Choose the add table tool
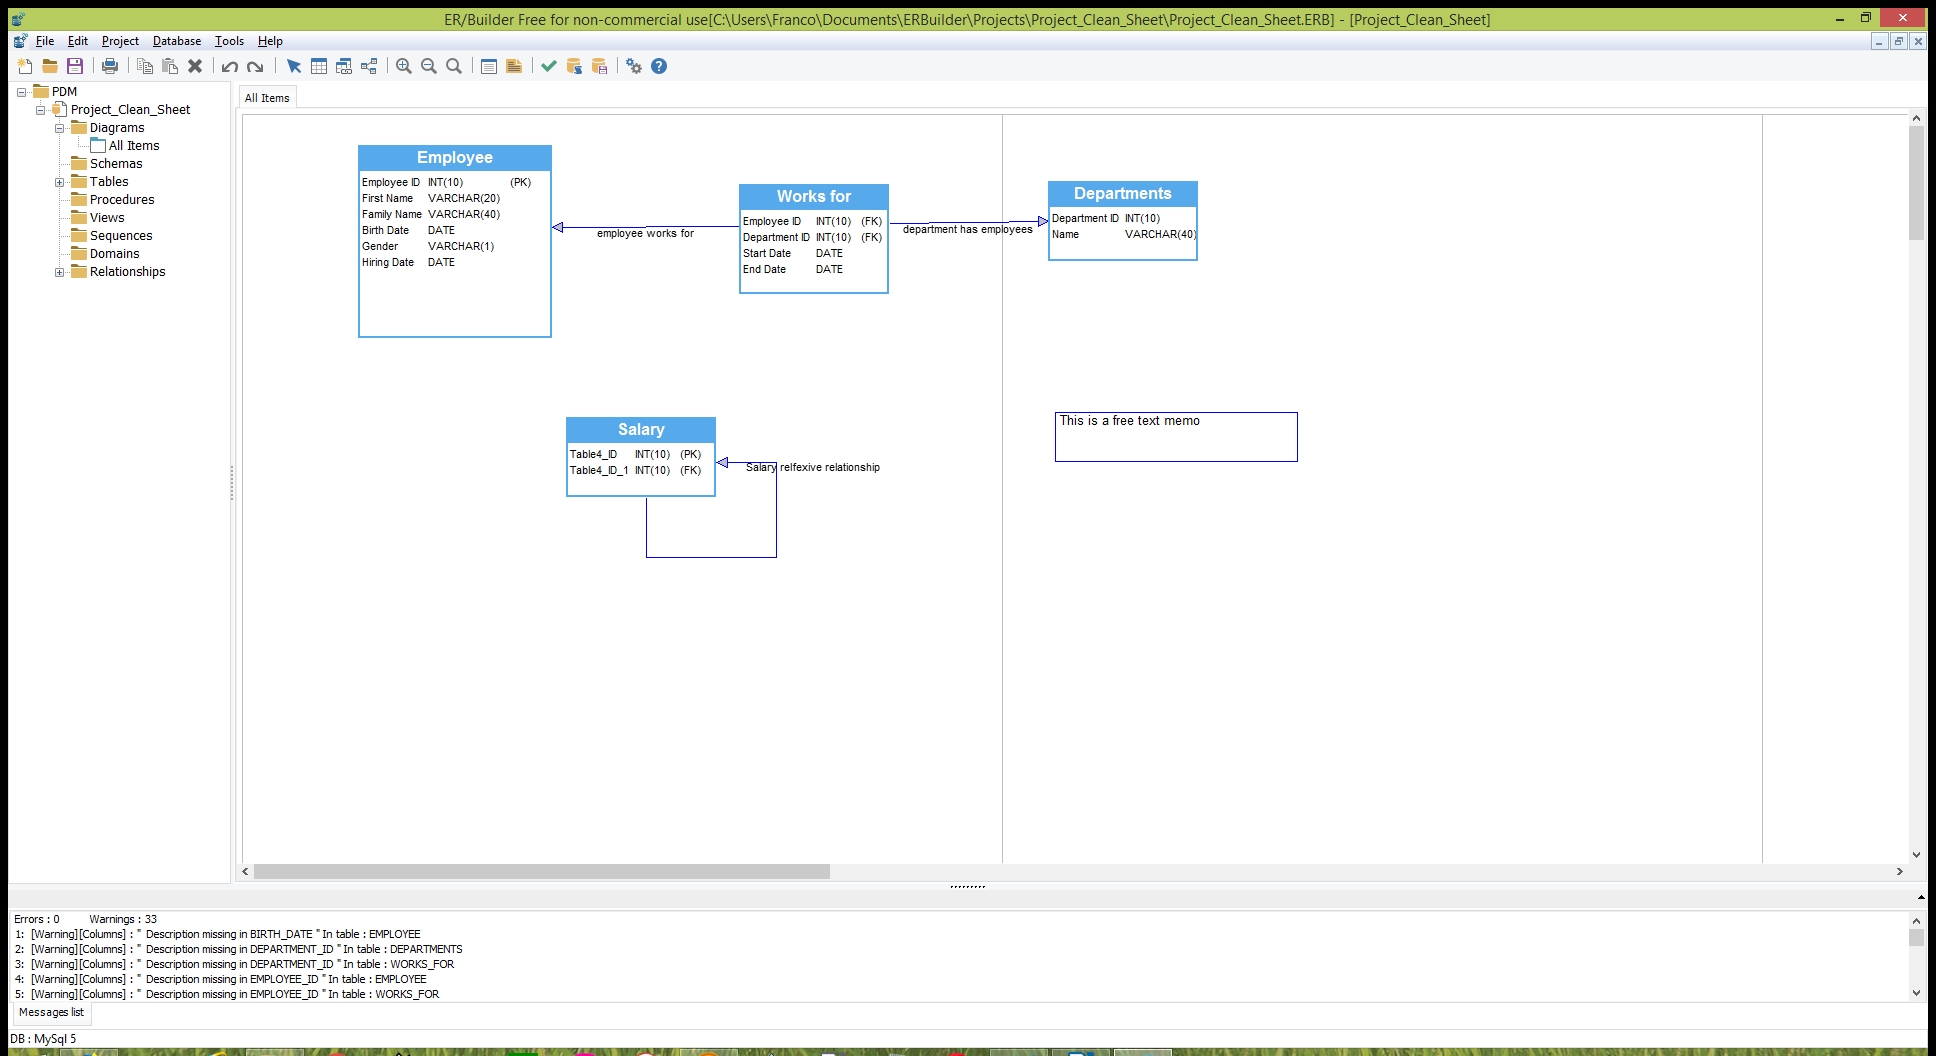This screenshot has width=1936, height=1056. point(319,66)
